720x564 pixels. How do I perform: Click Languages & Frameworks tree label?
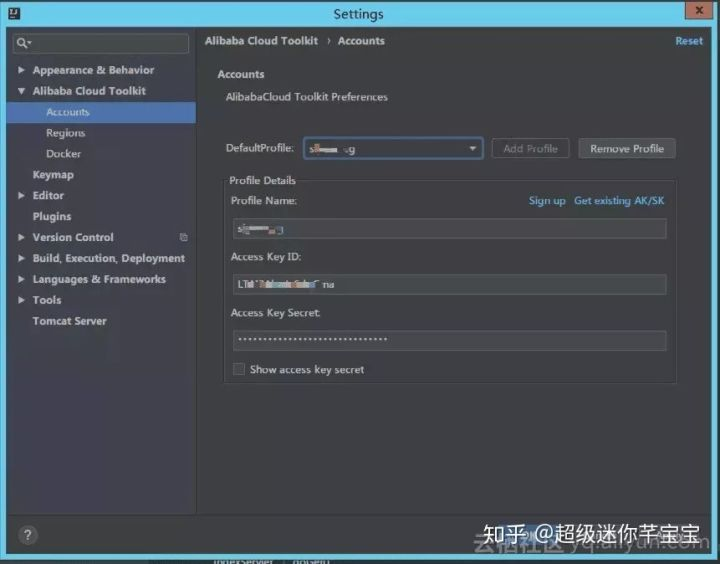(99, 279)
